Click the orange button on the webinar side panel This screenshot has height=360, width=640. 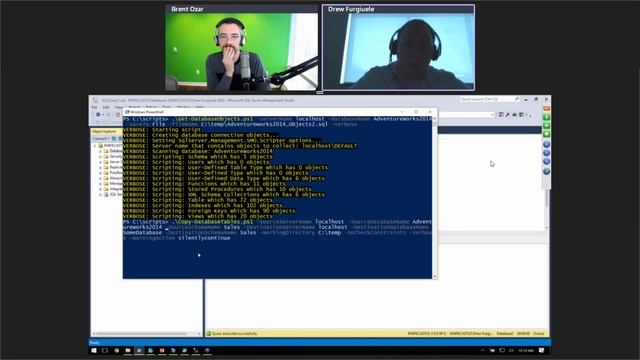546,109
